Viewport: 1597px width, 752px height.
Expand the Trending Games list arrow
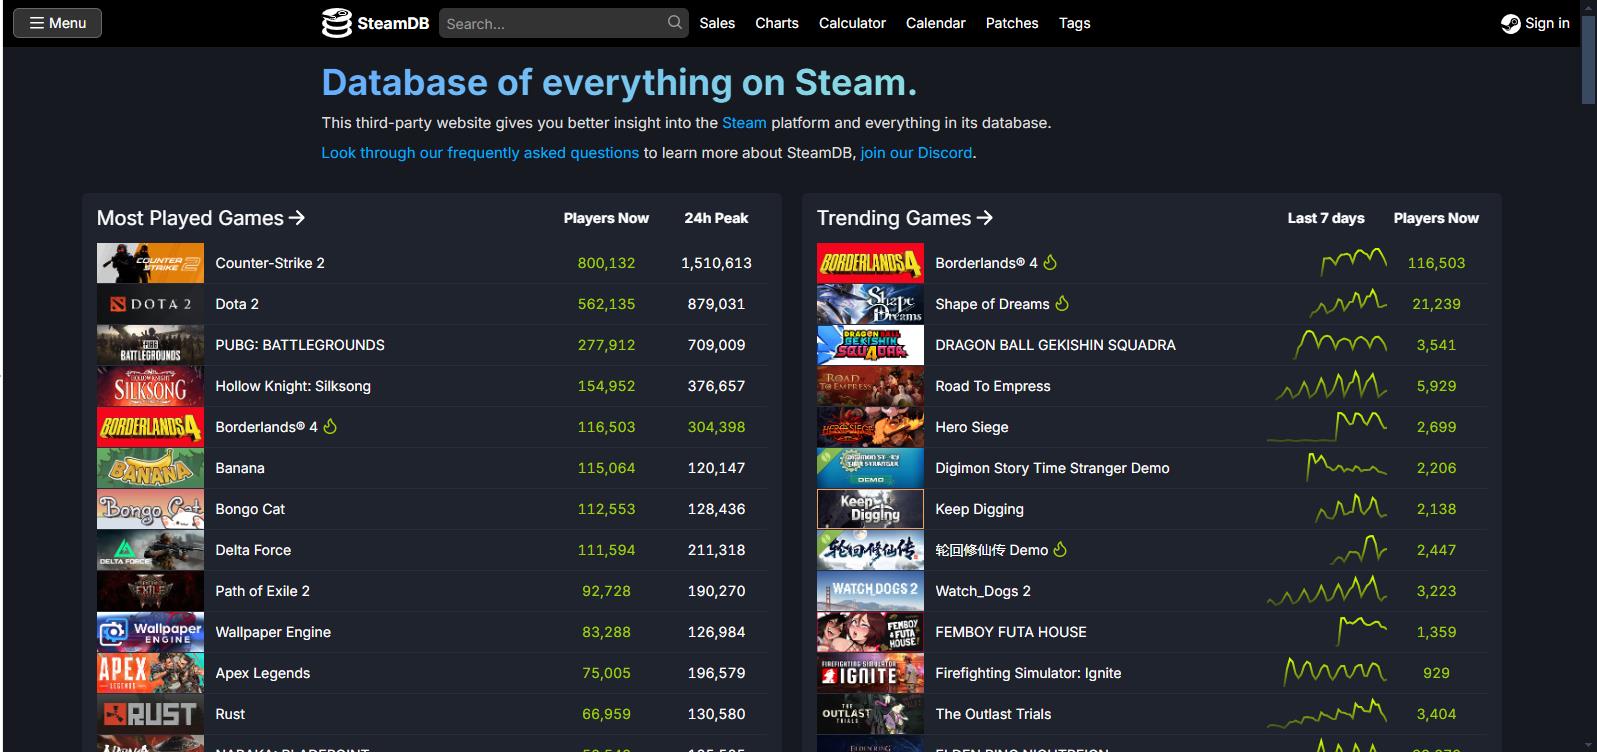[x=985, y=218]
